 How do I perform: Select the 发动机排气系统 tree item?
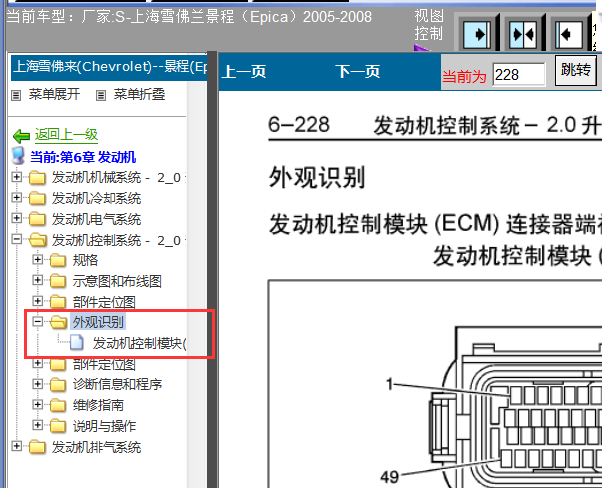96,447
